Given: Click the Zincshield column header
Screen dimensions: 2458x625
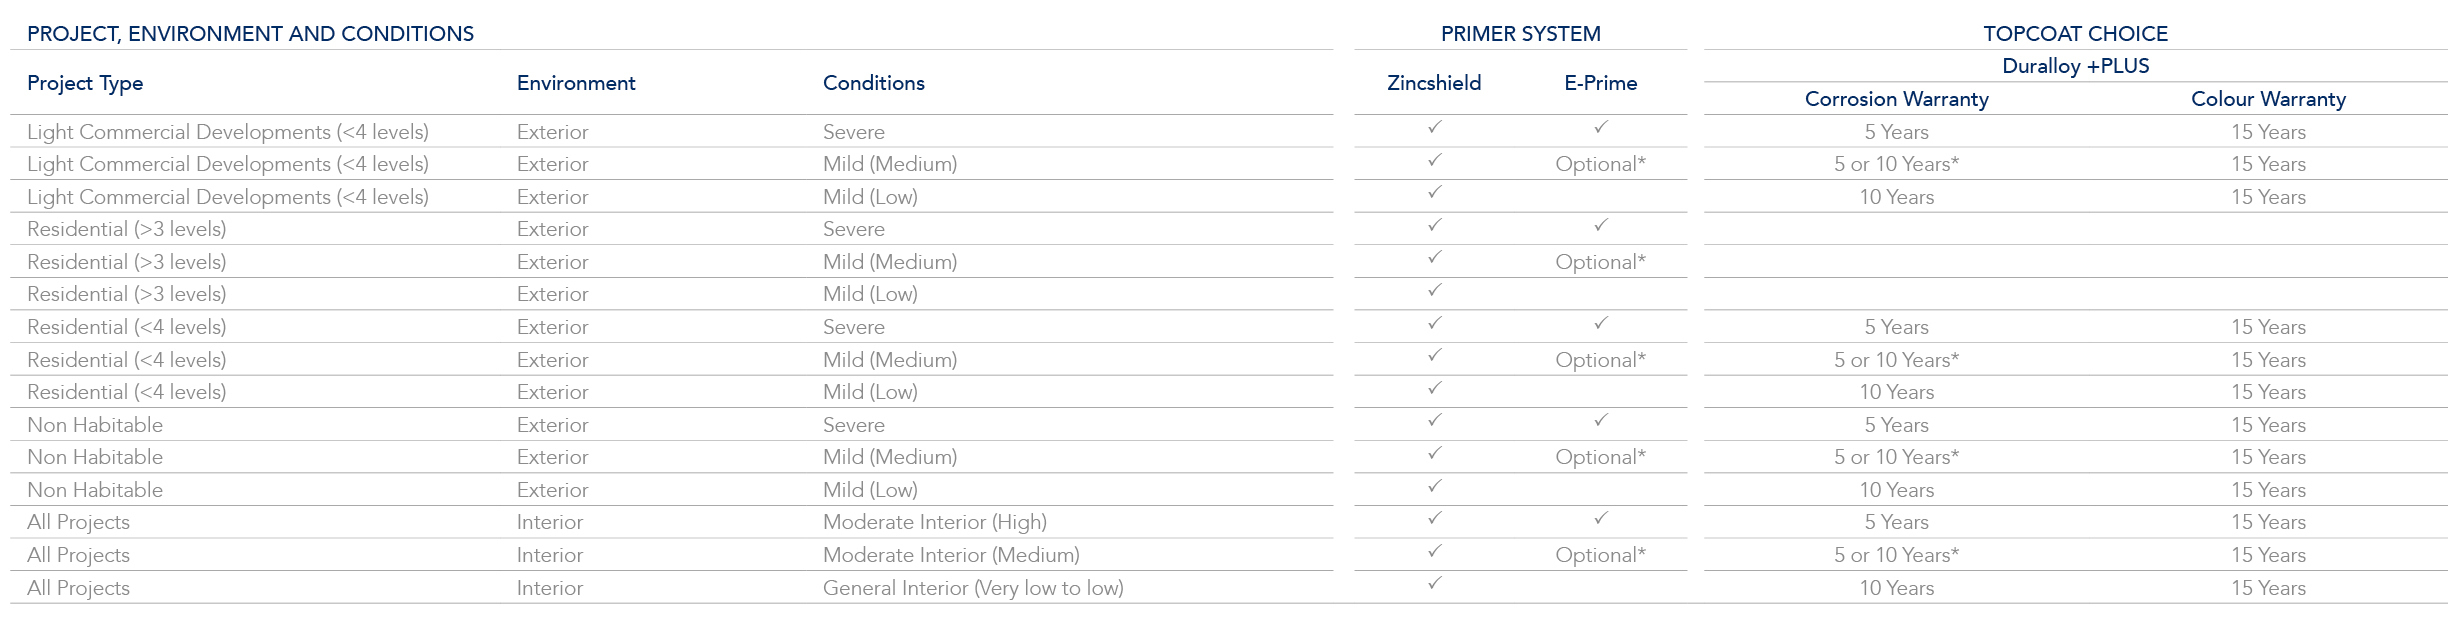Looking at the screenshot, I should pyautogui.click(x=1434, y=83).
